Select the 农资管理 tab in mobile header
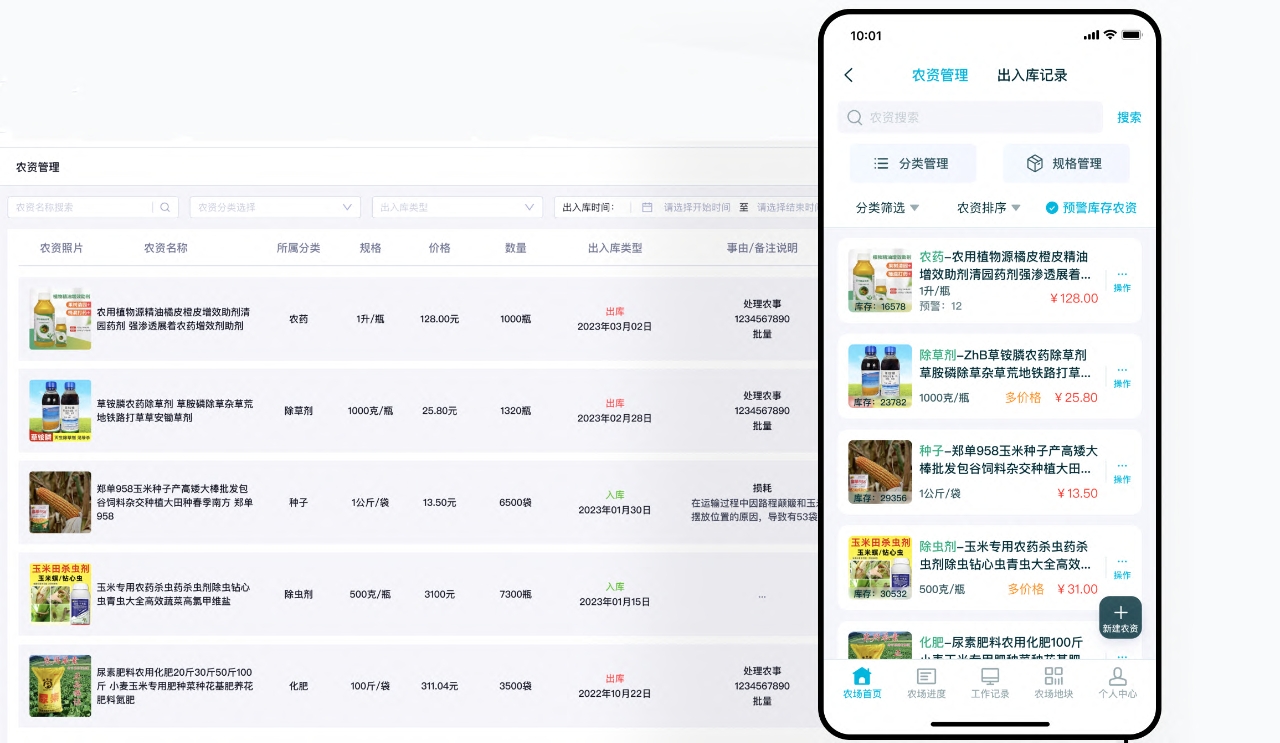 [940, 75]
